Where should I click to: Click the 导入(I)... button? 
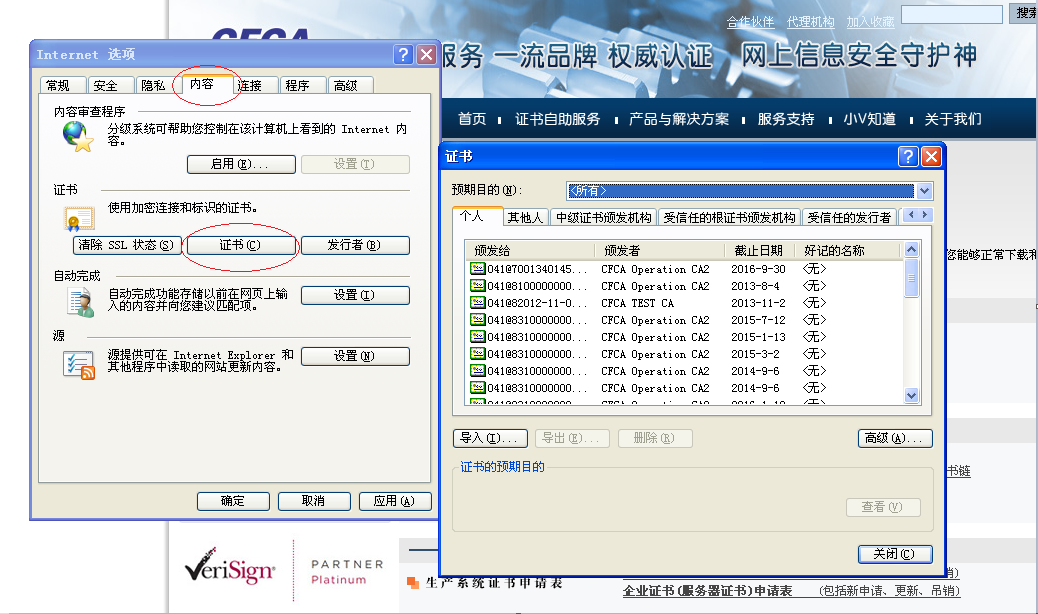pyautogui.click(x=490, y=438)
